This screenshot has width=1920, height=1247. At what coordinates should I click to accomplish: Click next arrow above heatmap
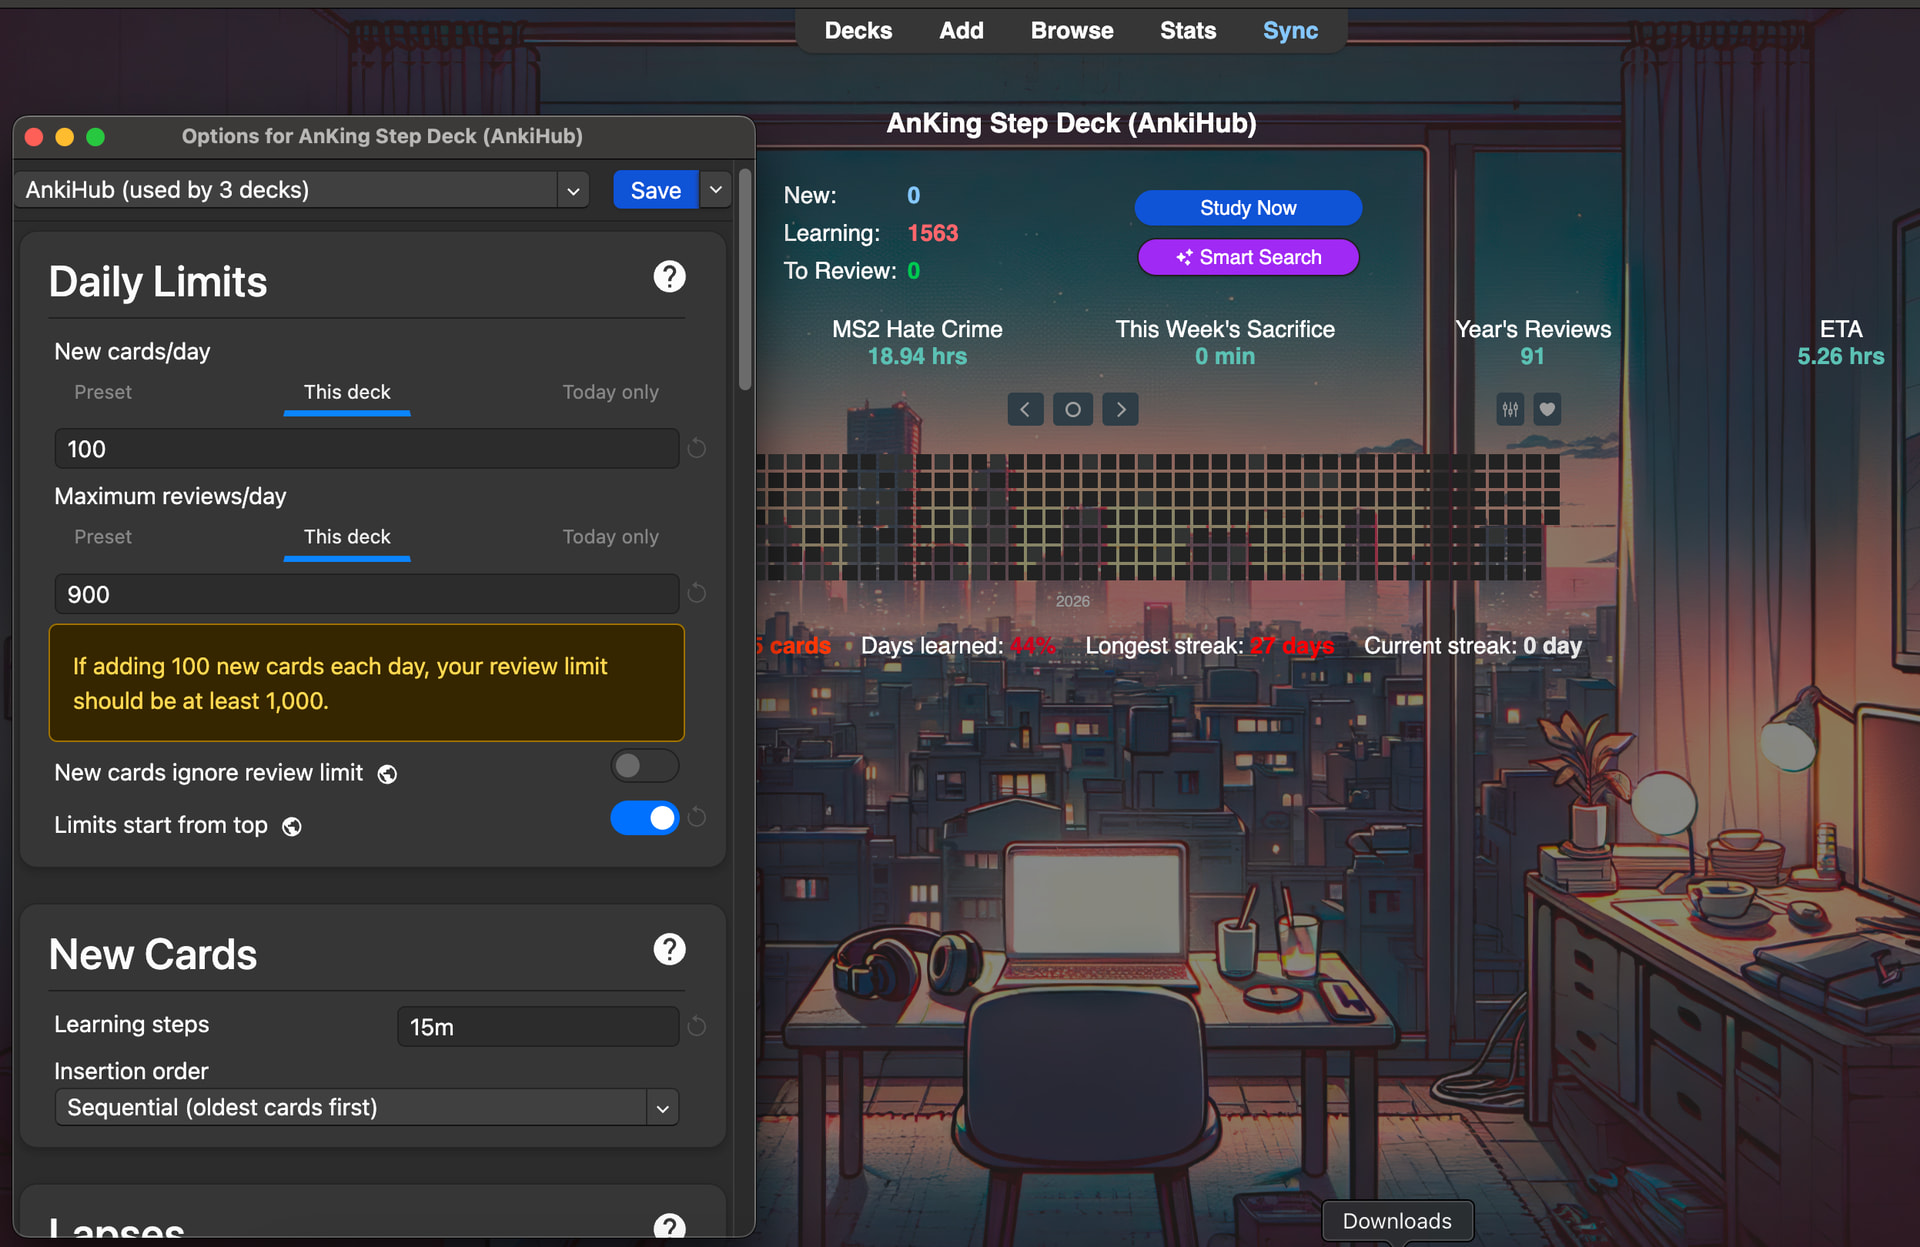click(x=1120, y=409)
